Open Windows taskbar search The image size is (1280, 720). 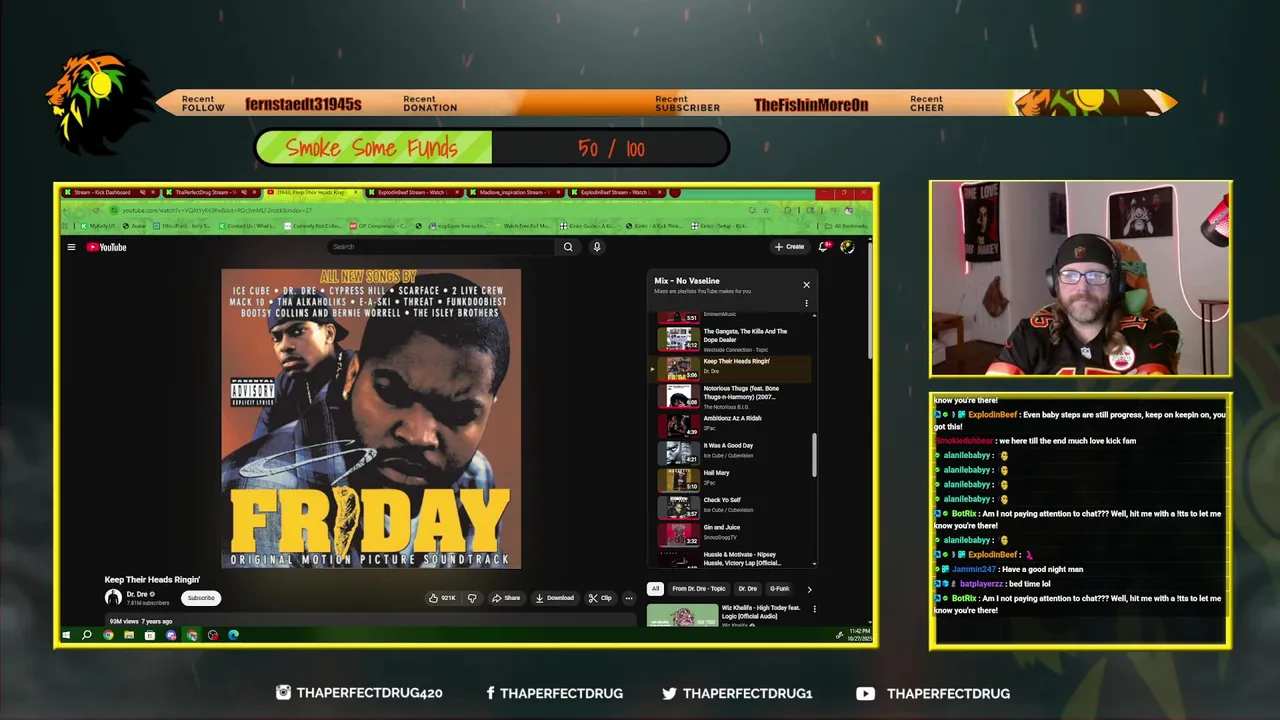[x=87, y=635]
